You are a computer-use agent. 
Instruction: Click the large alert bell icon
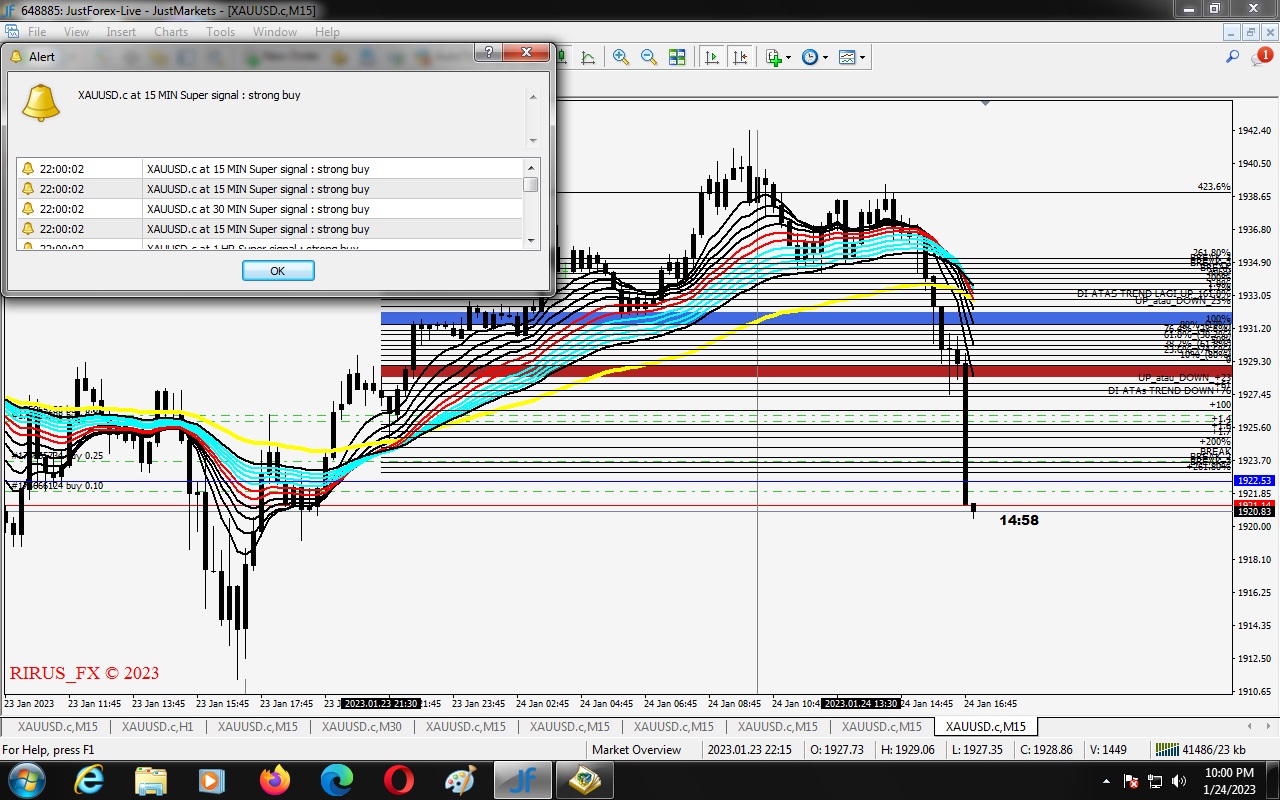point(41,103)
